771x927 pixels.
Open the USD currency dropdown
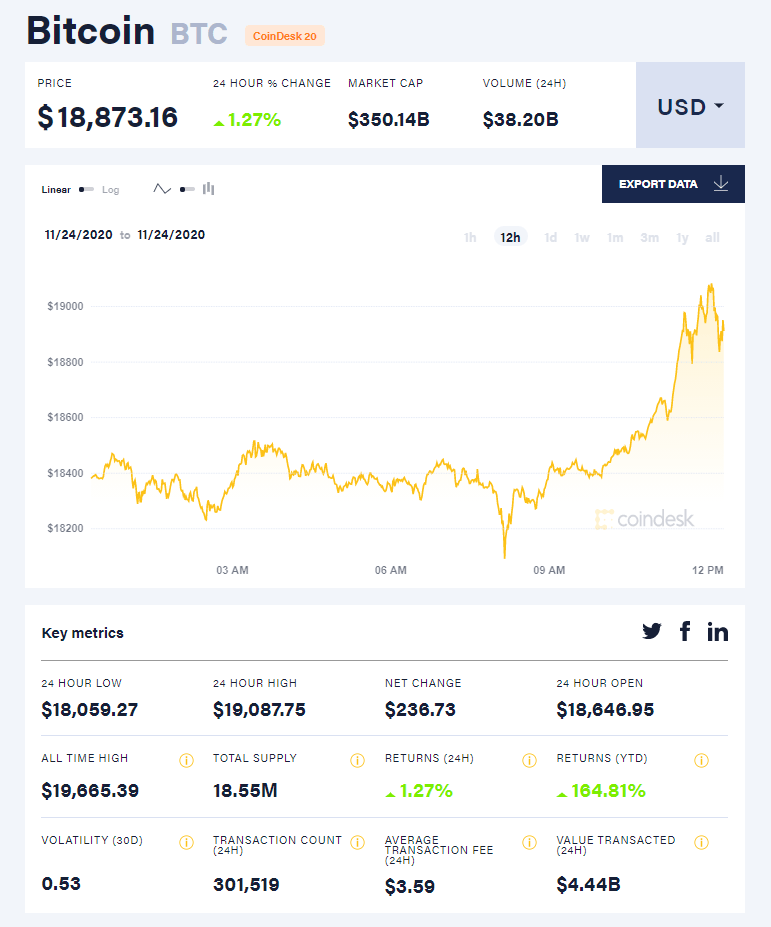click(690, 106)
